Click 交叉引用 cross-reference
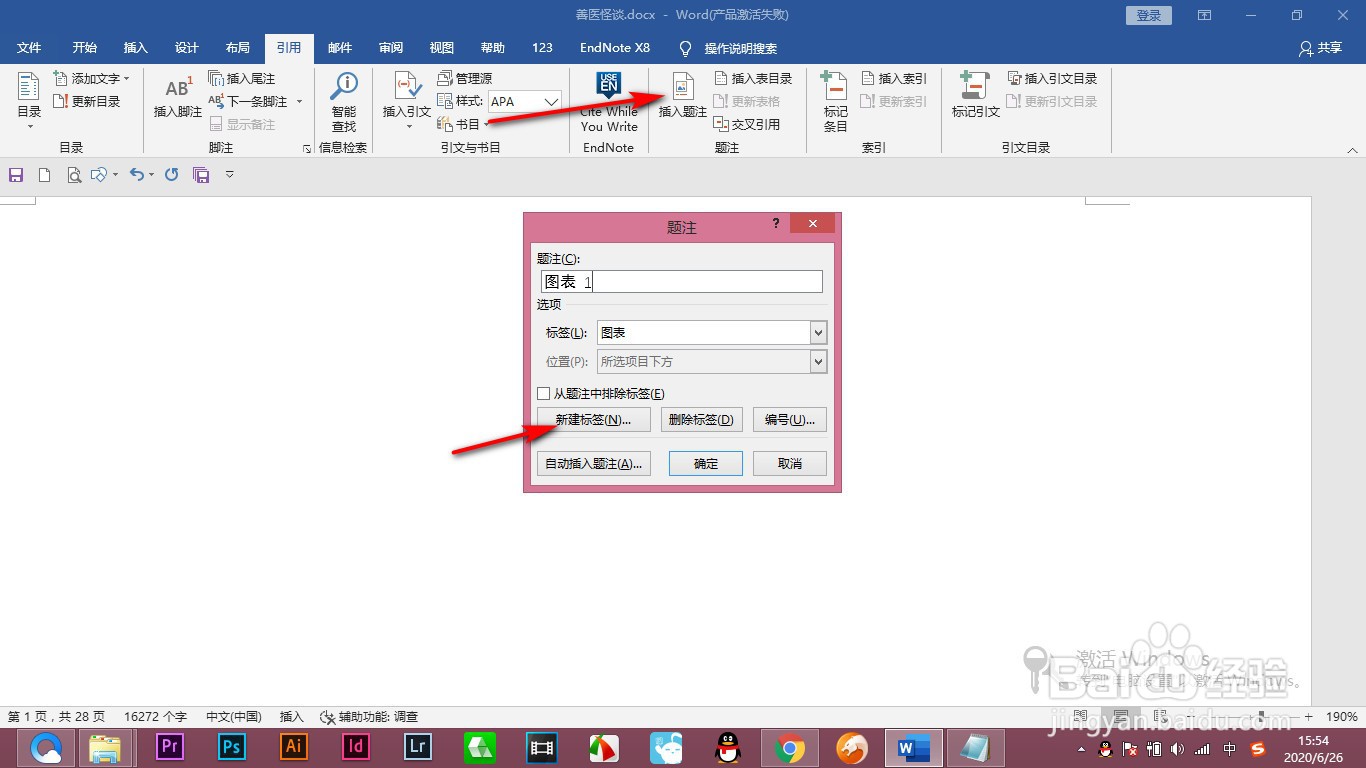Screen dimensions: 1366x768 point(747,124)
